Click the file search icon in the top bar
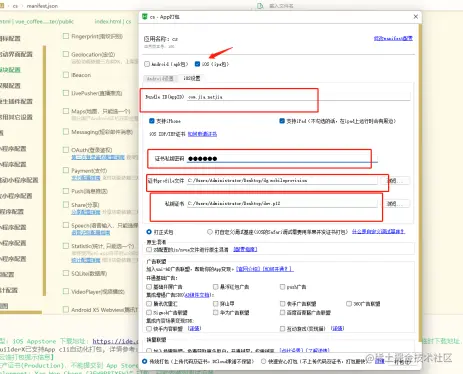The image size is (463, 374). 260,6
